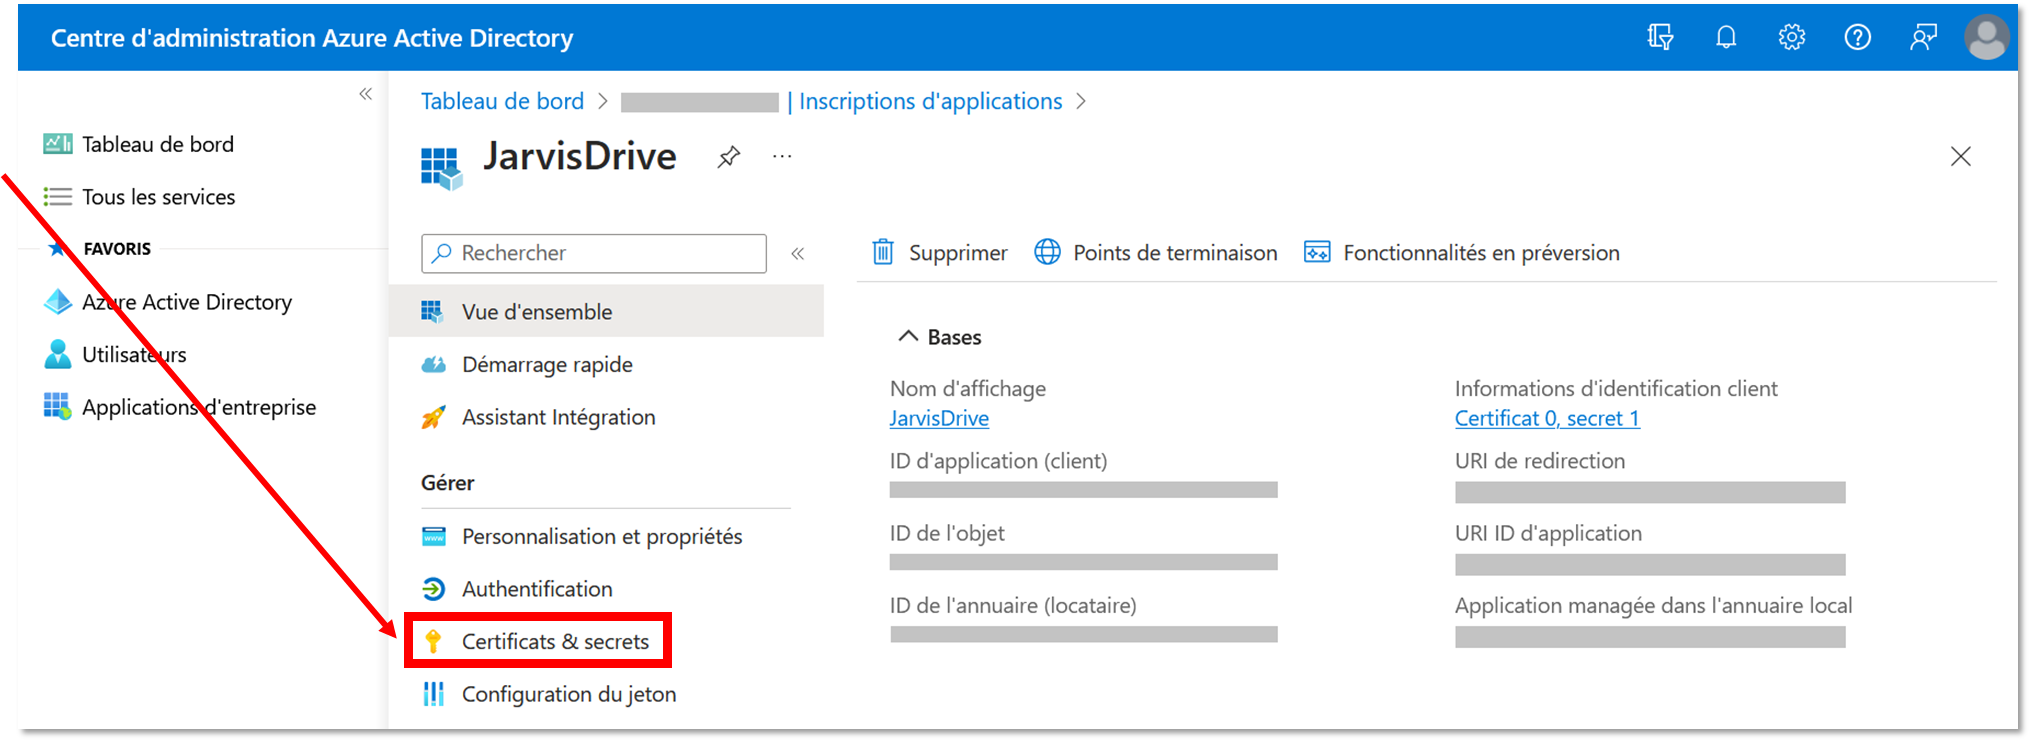Open Fonctionnalités en préversion

coord(1461,253)
